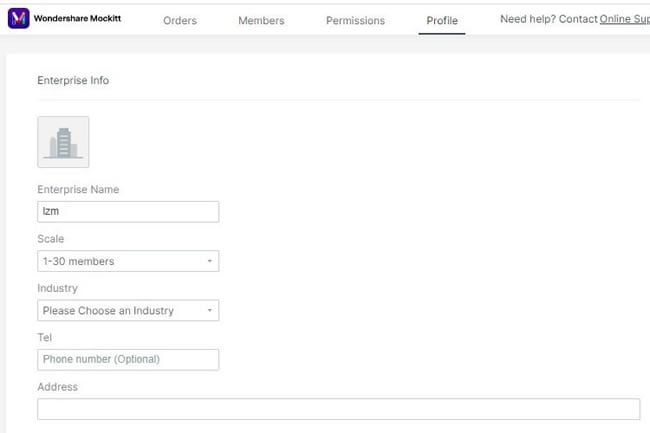The width and height of the screenshot is (650, 433).
Task: Click the Need help? Contact text
Action: coord(549,19)
